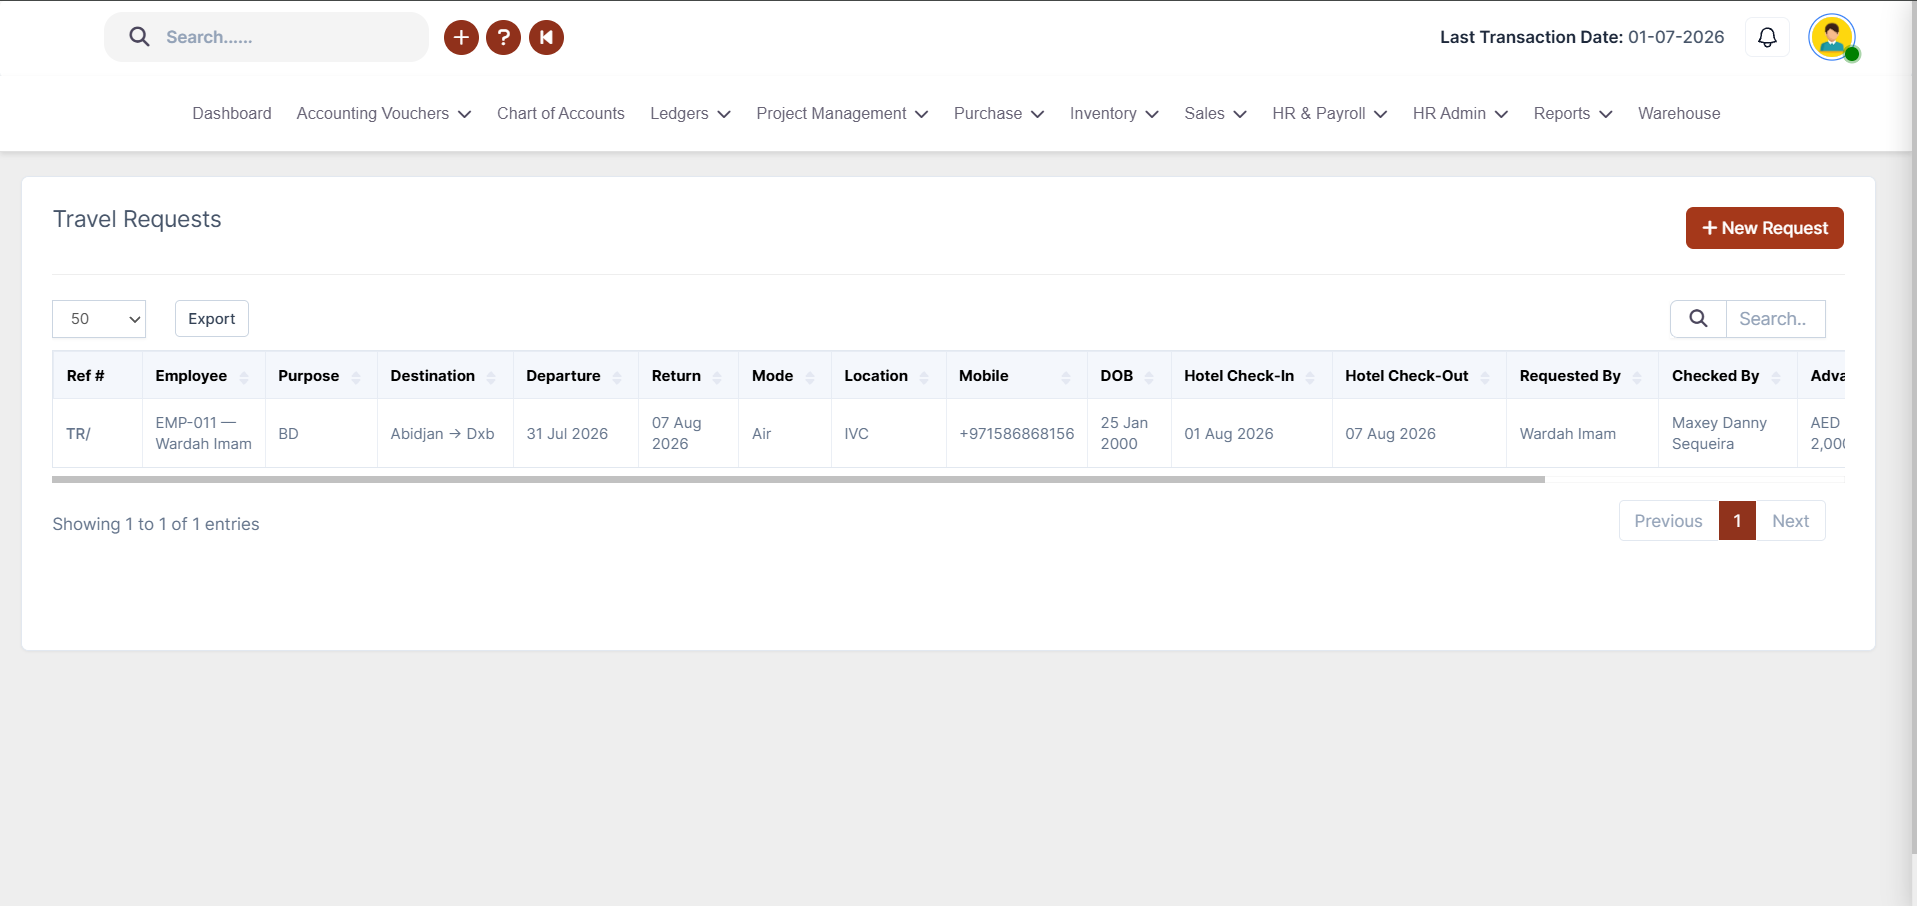Expand the Accounting Vouchers menu
The width and height of the screenshot is (1917, 906).
tap(384, 114)
